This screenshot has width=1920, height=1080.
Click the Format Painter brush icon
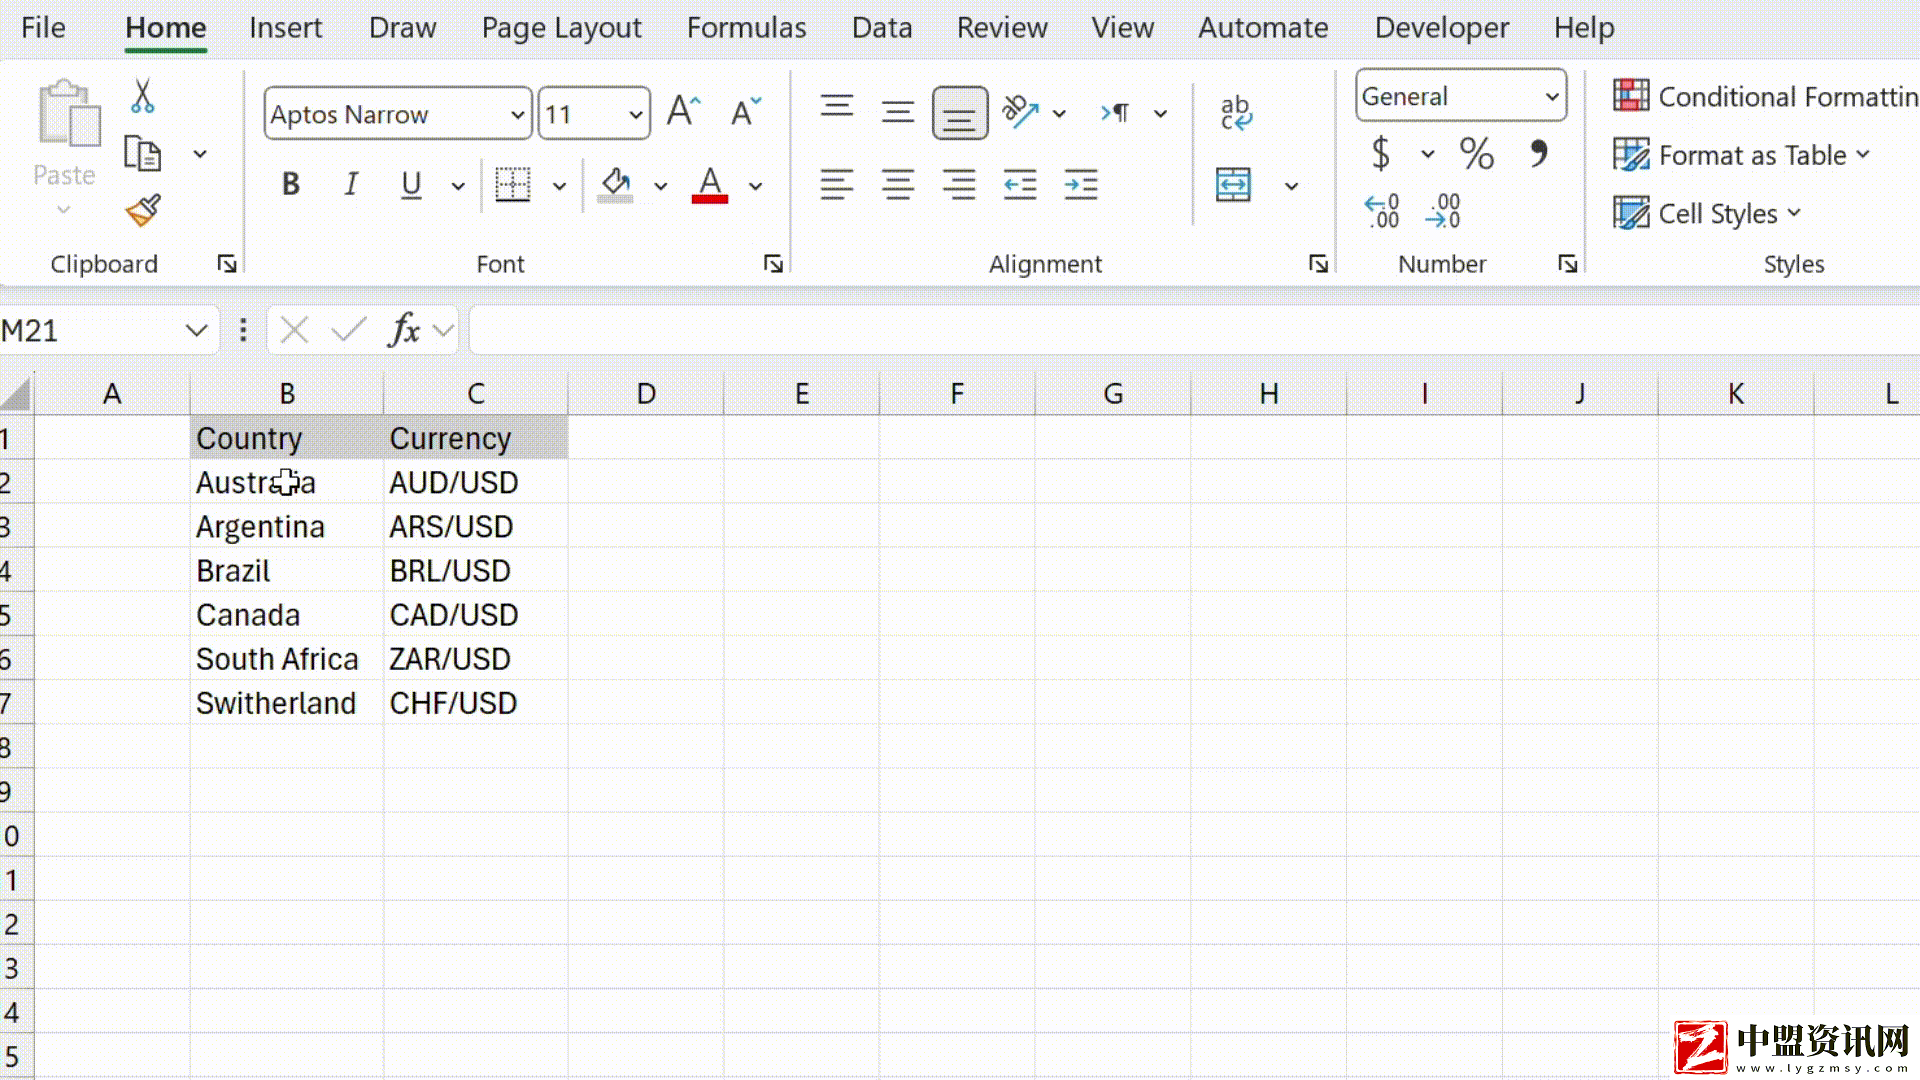point(143,210)
